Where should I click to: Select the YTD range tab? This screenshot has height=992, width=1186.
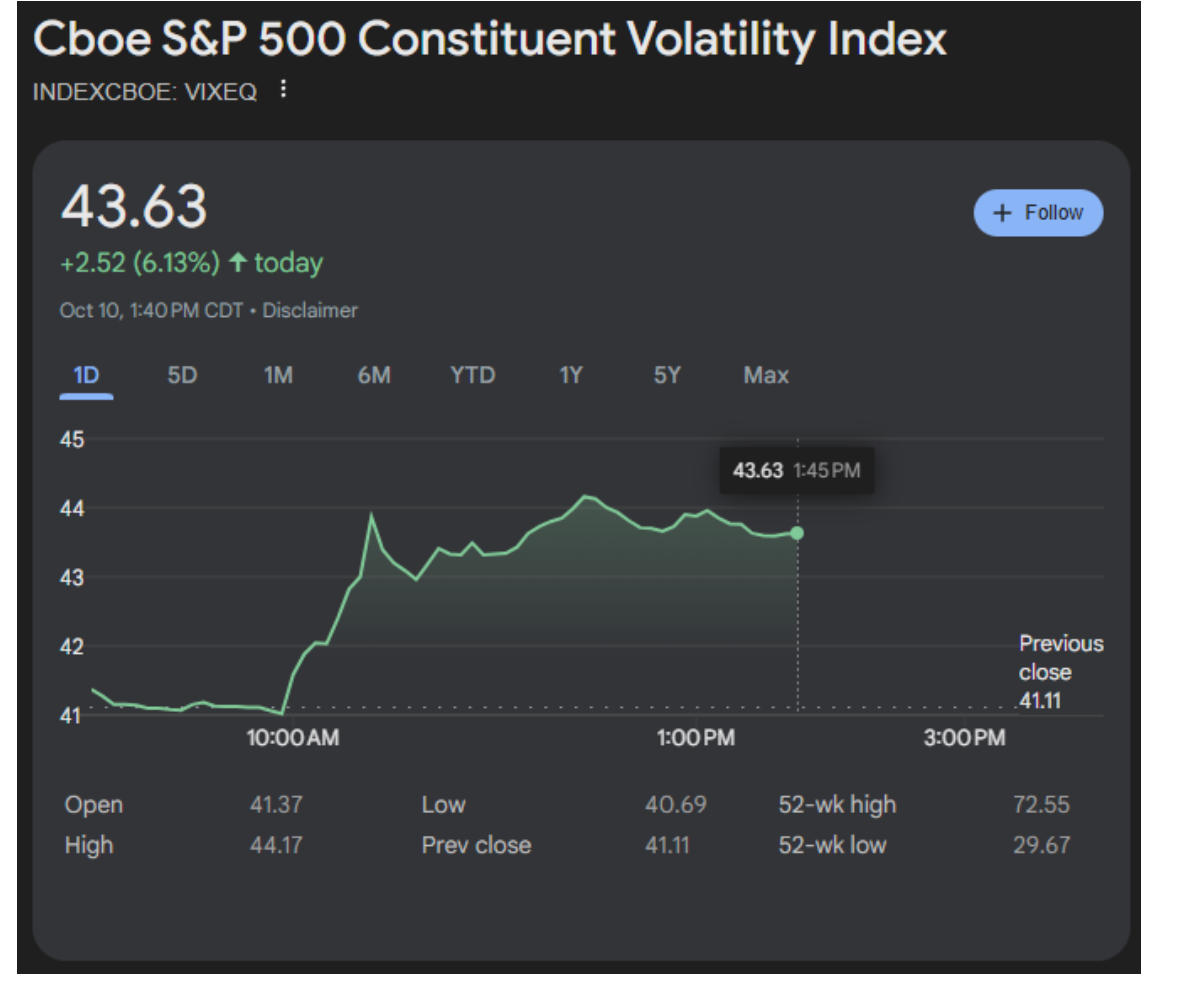pyautogui.click(x=472, y=376)
